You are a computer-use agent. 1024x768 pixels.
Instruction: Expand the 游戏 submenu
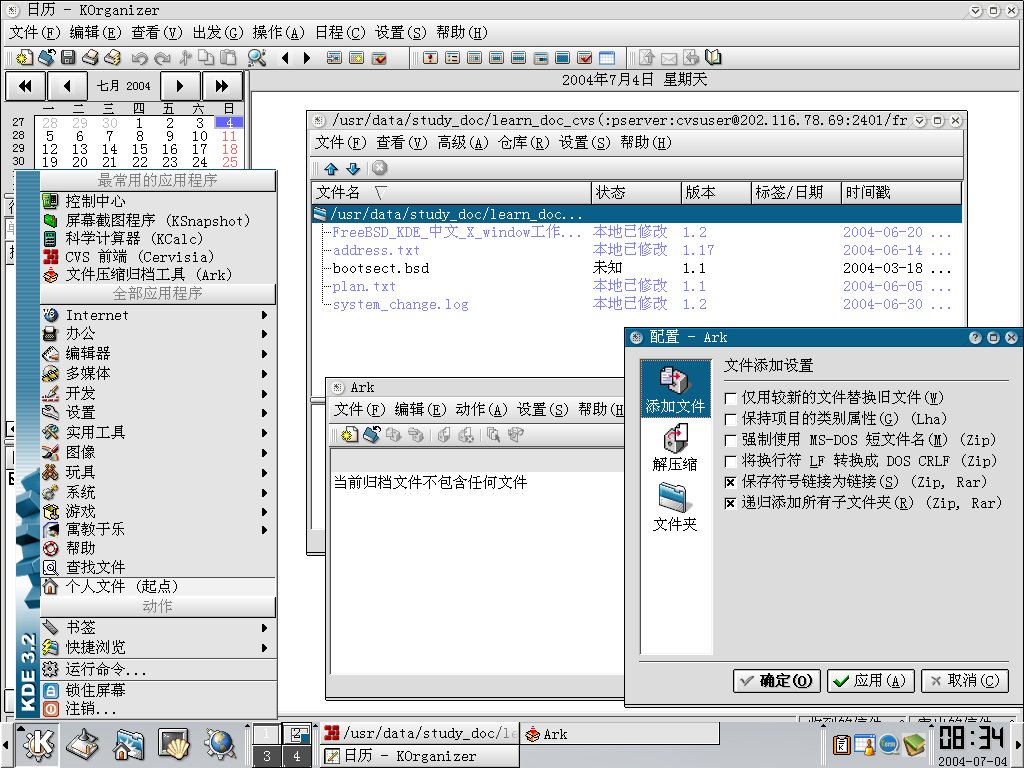coord(159,511)
